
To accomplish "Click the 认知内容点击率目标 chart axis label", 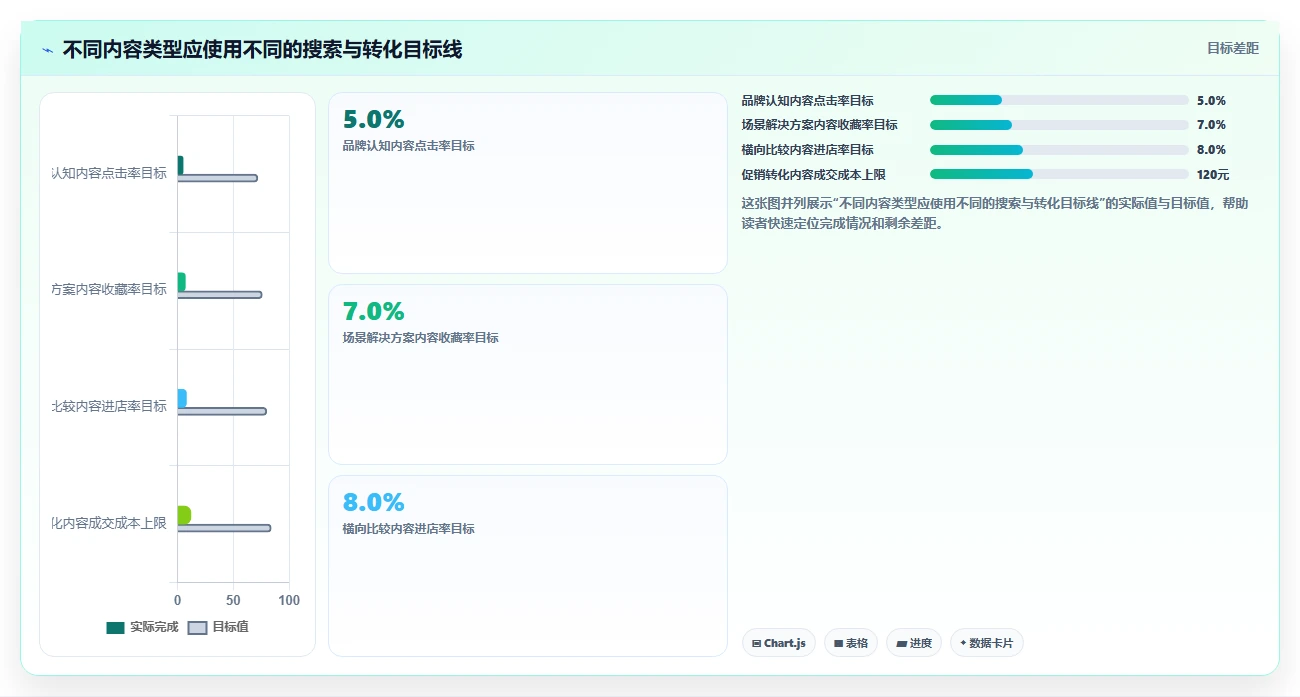I will point(109,173).
